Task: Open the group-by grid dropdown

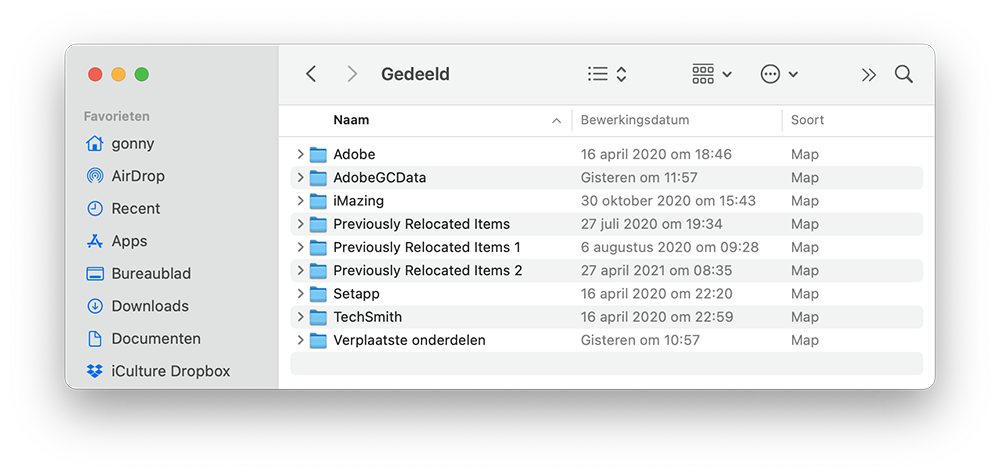Action: pyautogui.click(x=712, y=74)
